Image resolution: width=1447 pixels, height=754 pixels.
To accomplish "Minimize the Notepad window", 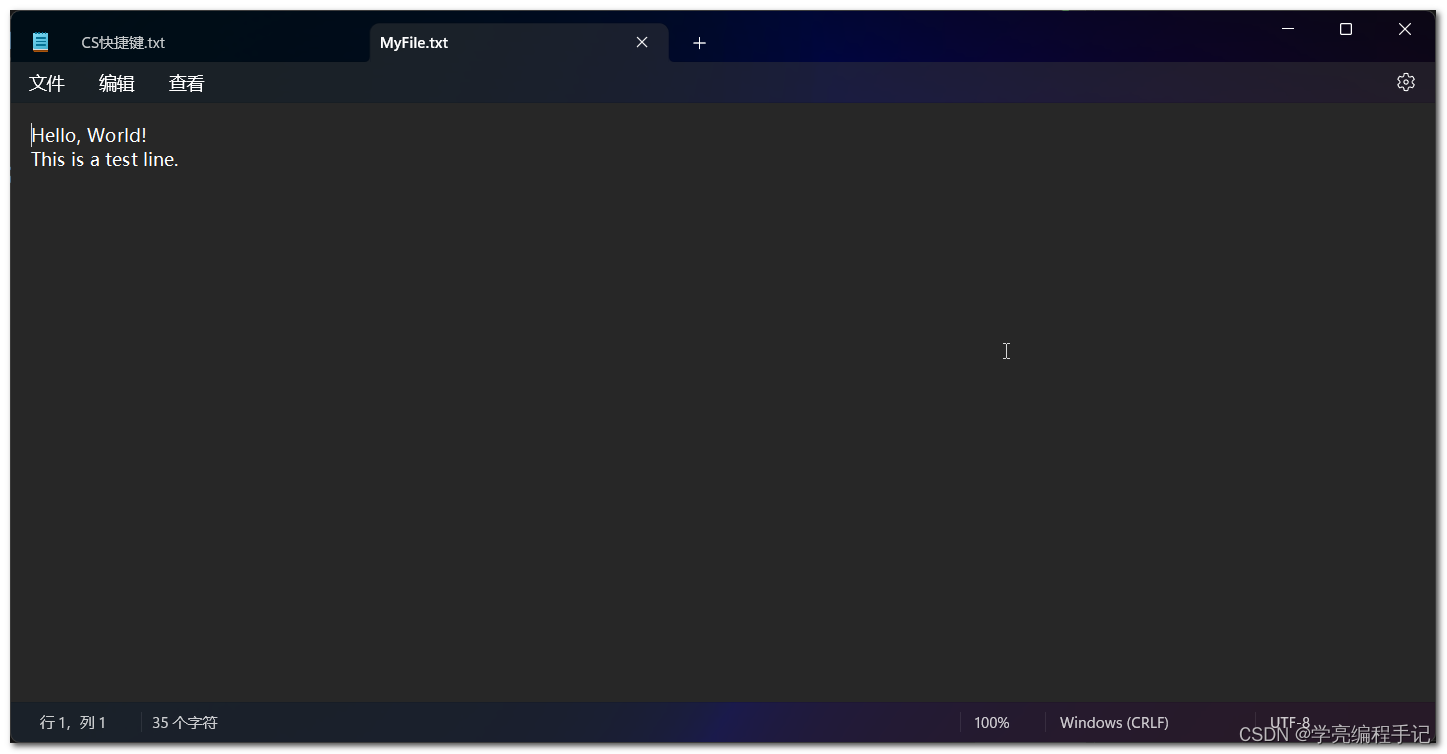I will [1288, 29].
